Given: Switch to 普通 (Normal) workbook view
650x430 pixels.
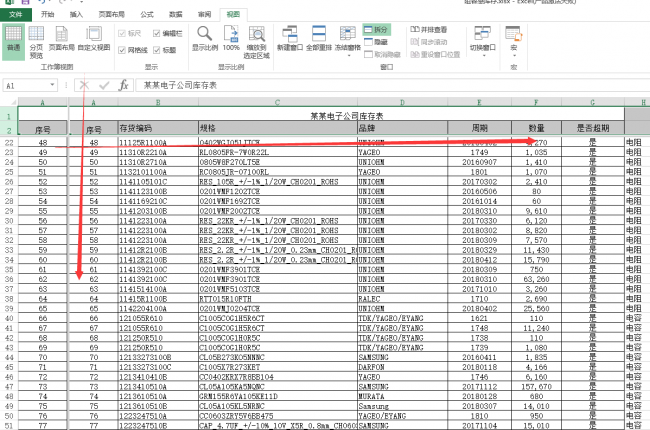Looking at the screenshot, I should pyautogui.click(x=13, y=41).
